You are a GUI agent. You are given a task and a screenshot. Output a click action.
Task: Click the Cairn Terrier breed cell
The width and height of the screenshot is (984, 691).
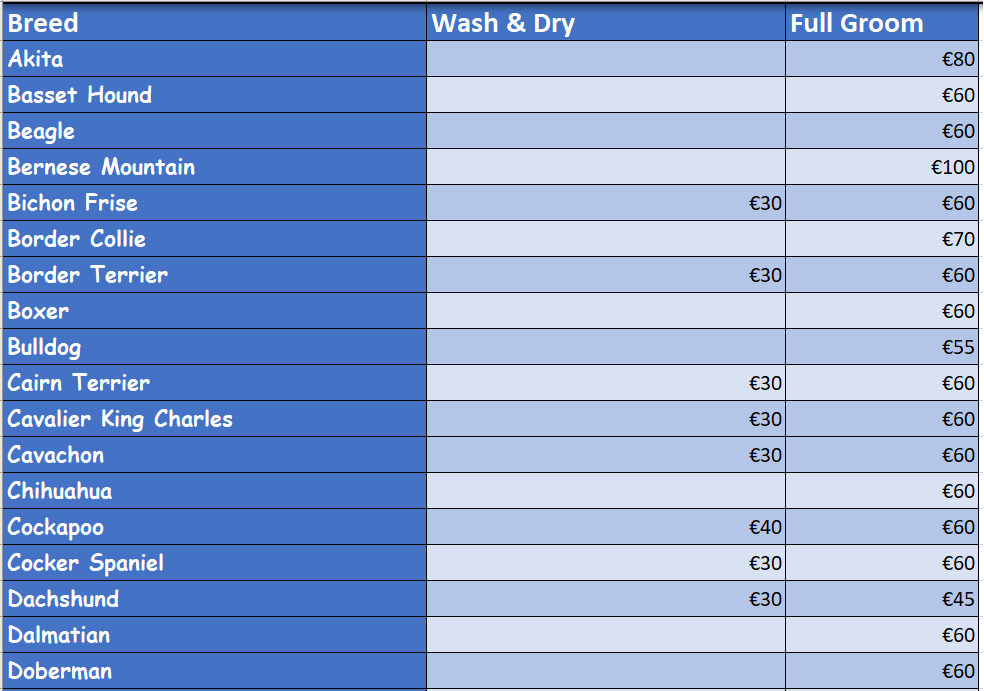(x=215, y=383)
